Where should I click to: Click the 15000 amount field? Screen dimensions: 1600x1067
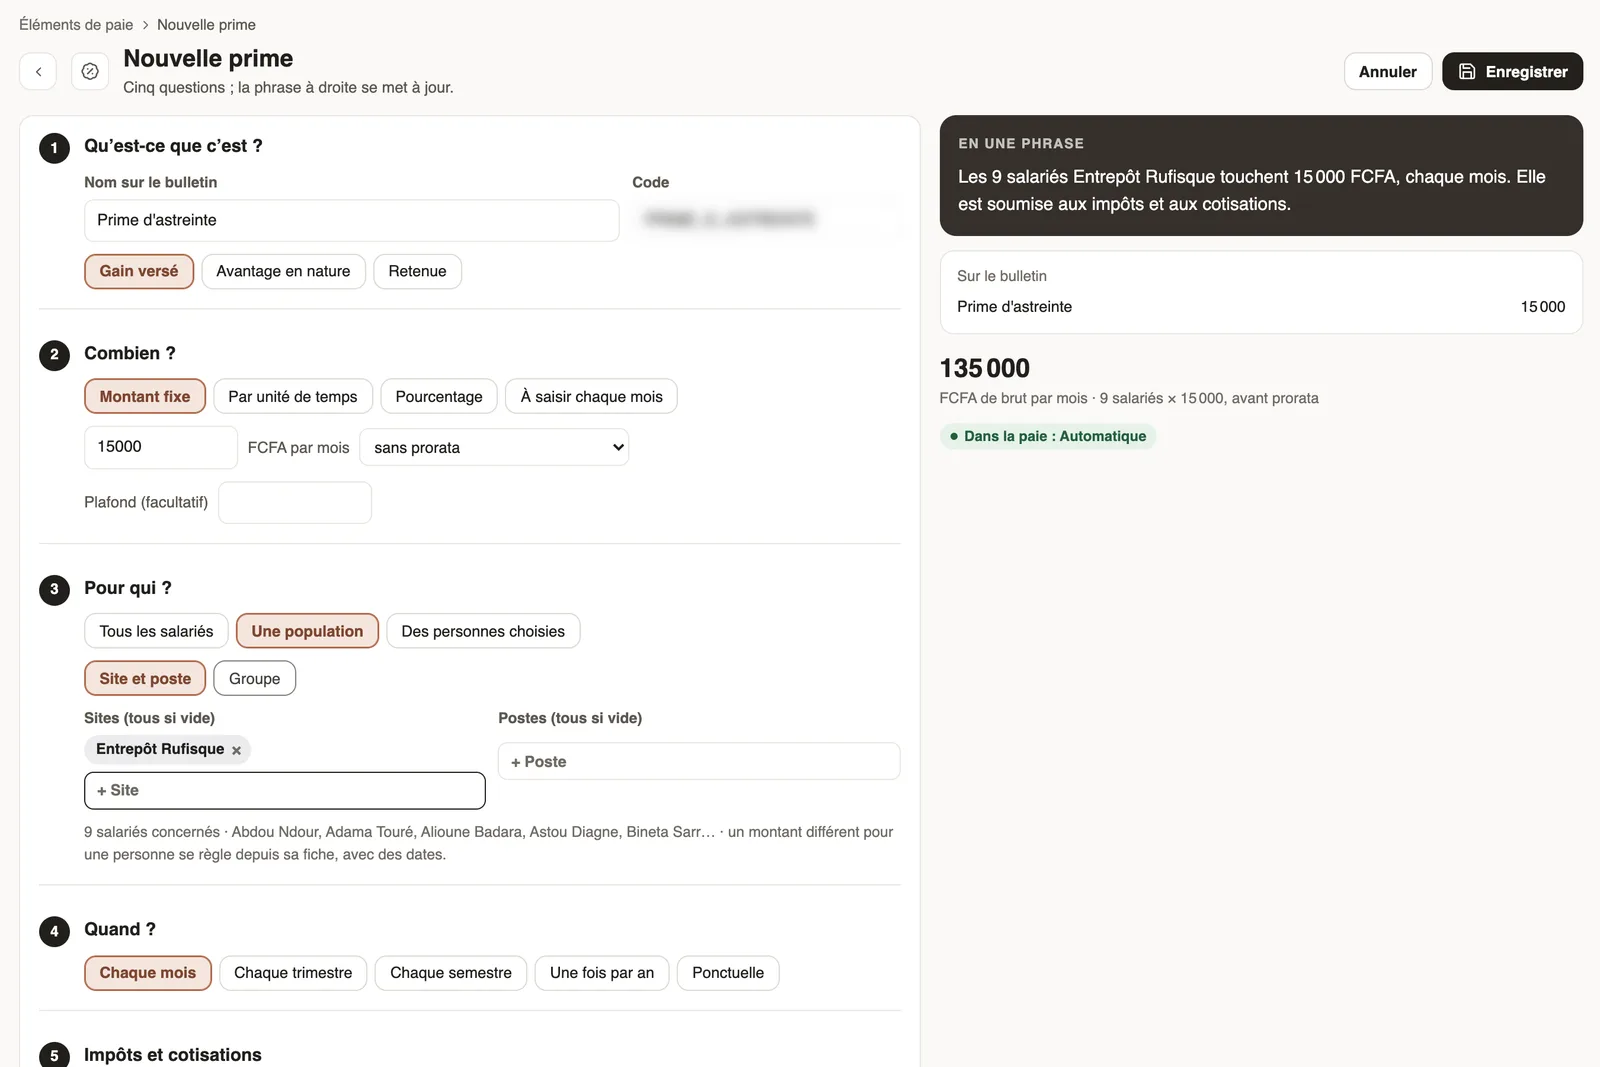click(161, 447)
